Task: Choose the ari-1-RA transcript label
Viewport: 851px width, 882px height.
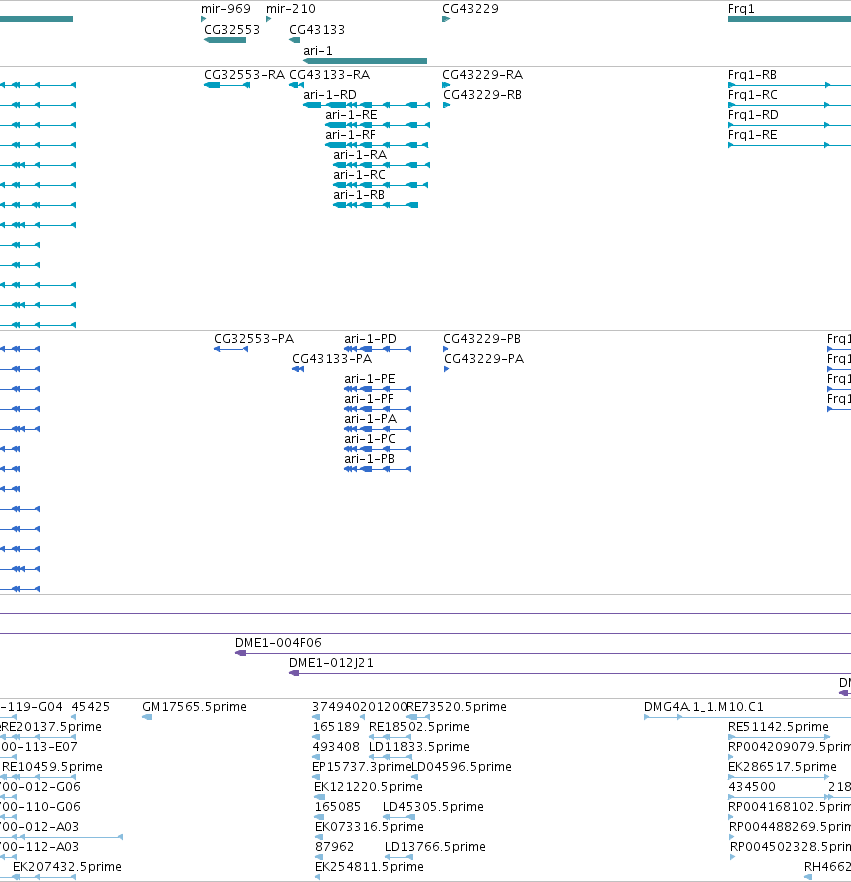Action: point(360,155)
